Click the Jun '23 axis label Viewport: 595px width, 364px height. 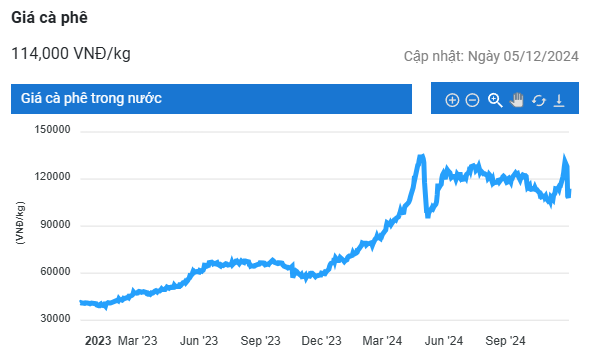(199, 340)
